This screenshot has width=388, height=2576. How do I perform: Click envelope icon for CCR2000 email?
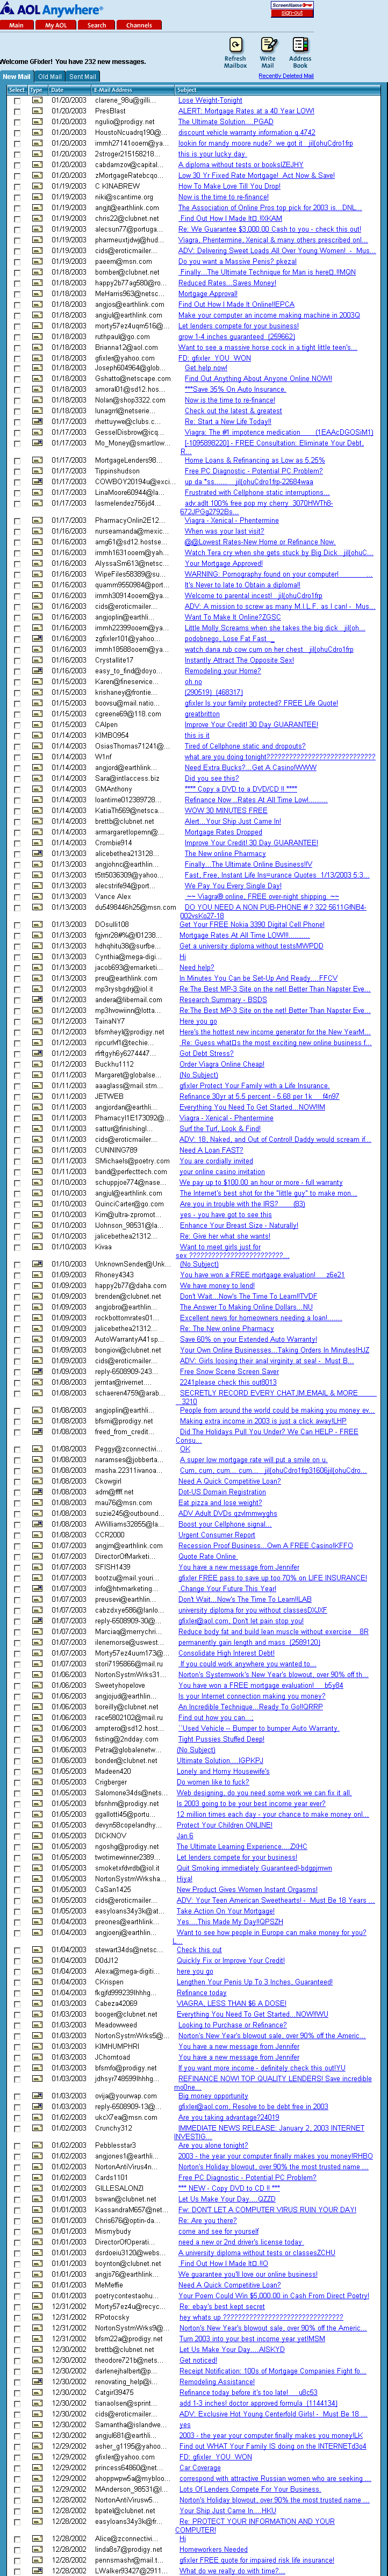37,1534
